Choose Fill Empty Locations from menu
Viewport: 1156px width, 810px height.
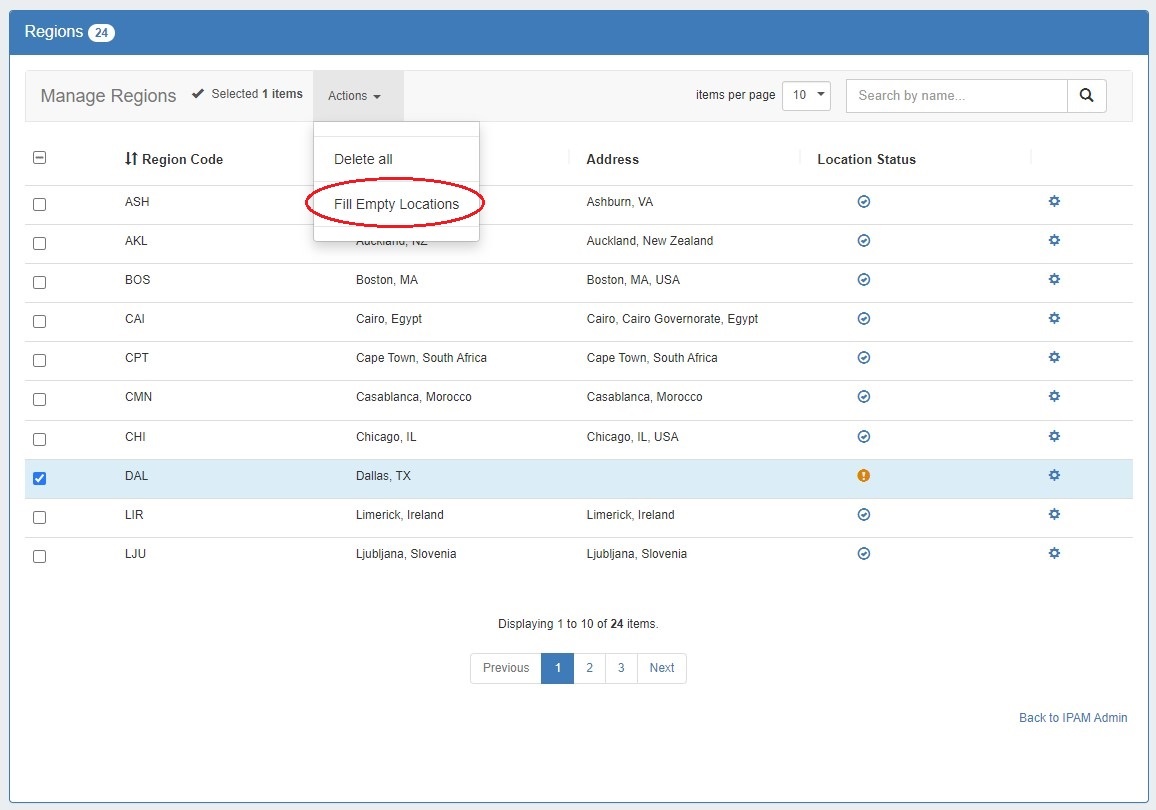point(396,204)
